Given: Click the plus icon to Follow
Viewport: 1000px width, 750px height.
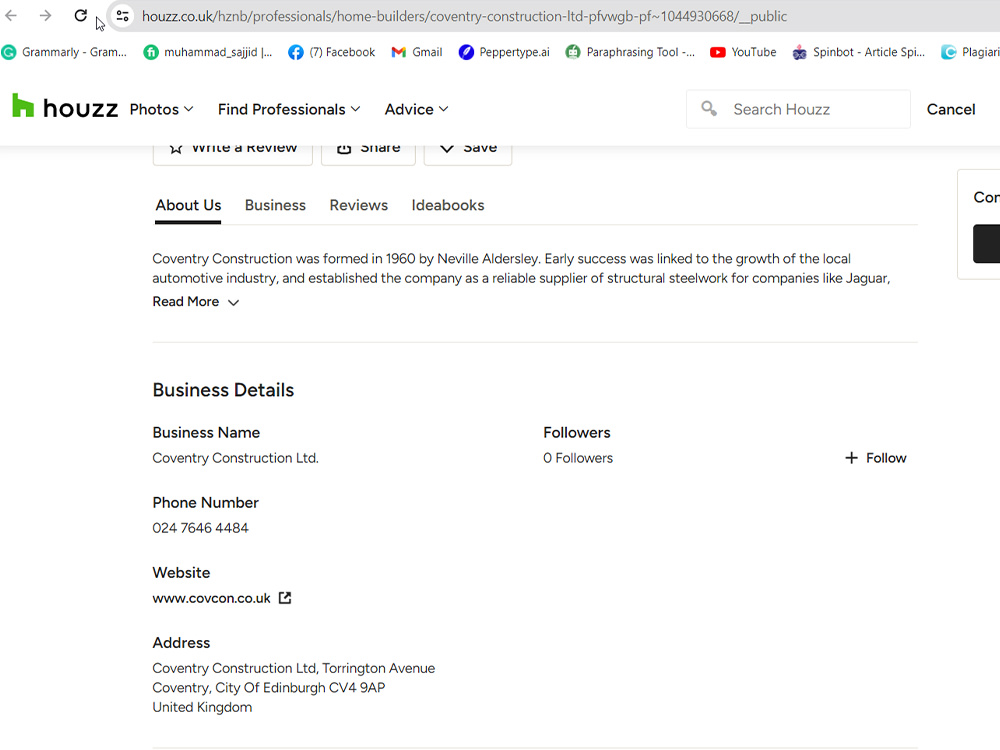Looking at the screenshot, I should coord(851,458).
